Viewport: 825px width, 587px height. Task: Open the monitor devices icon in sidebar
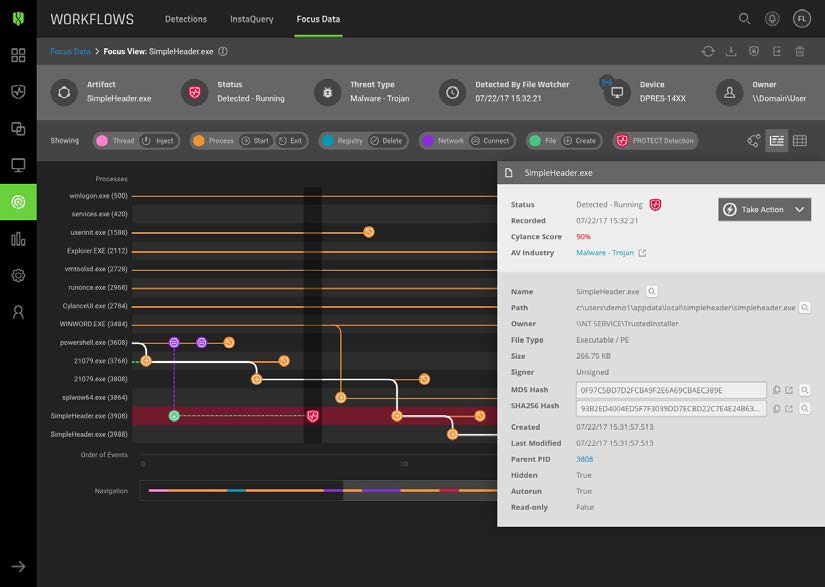coord(18,165)
